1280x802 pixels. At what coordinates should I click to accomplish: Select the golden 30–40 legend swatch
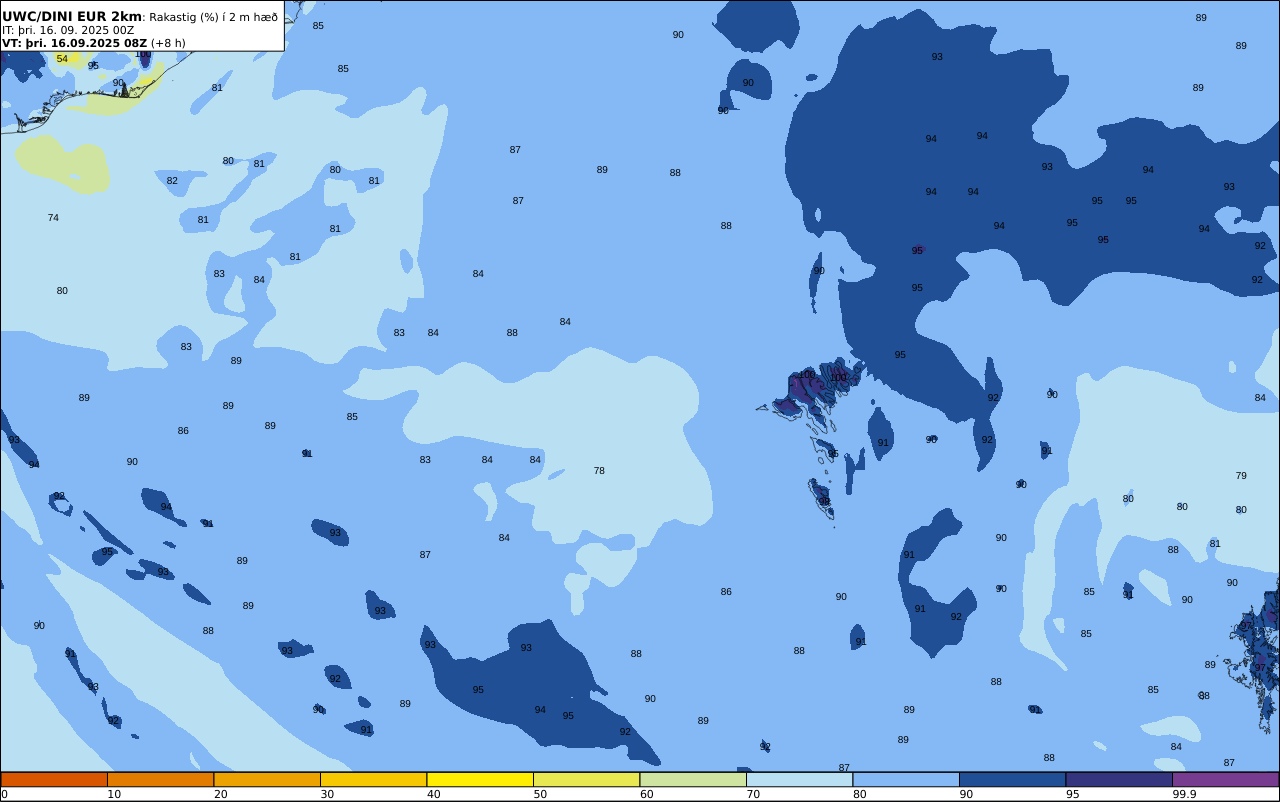pyautogui.click(x=373, y=779)
